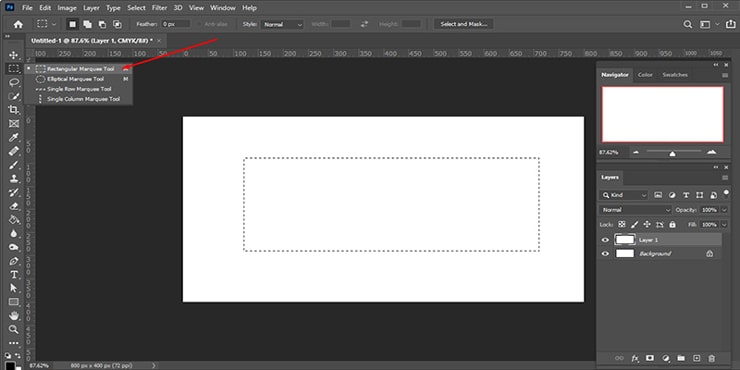Select the Pen tool
Screen dimensions: 740x370
pyautogui.click(x=14, y=261)
